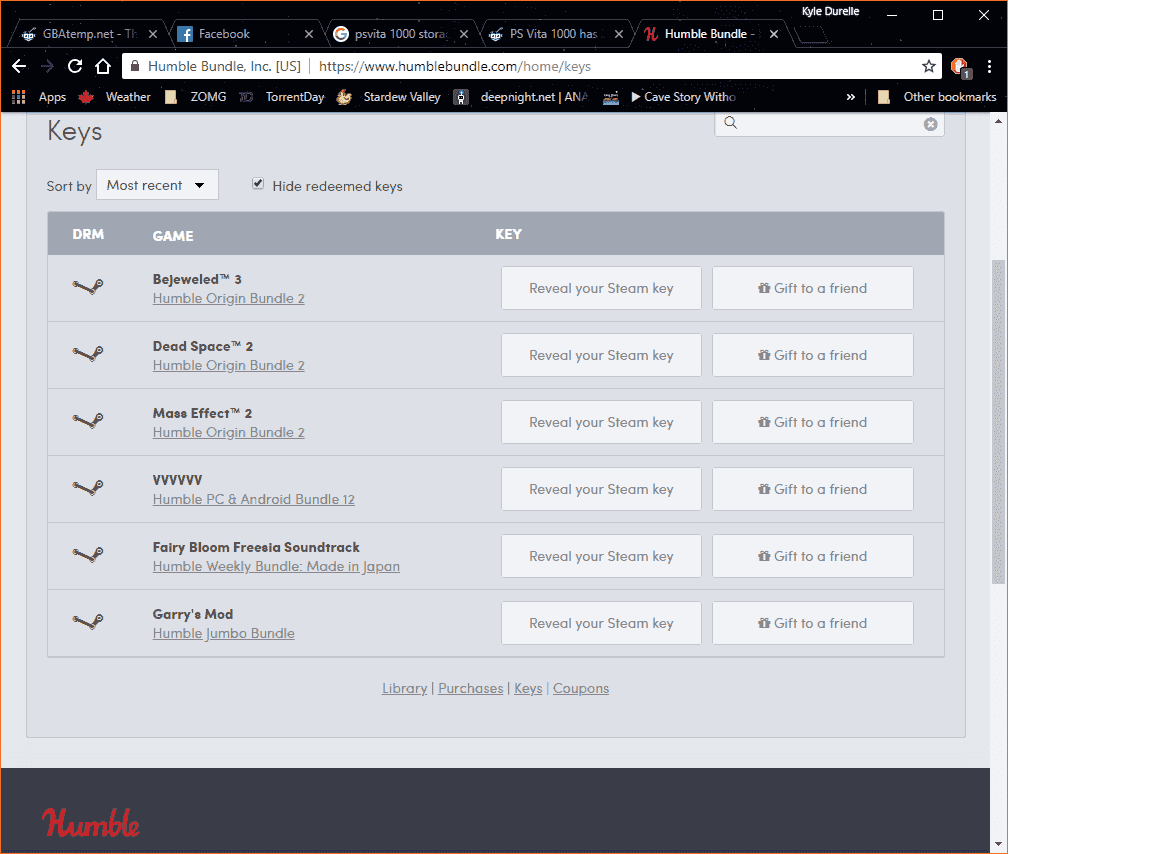1152x854 pixels.
Task: Reveal Steam key for Dead Space 2
Action: coord(601,355)
